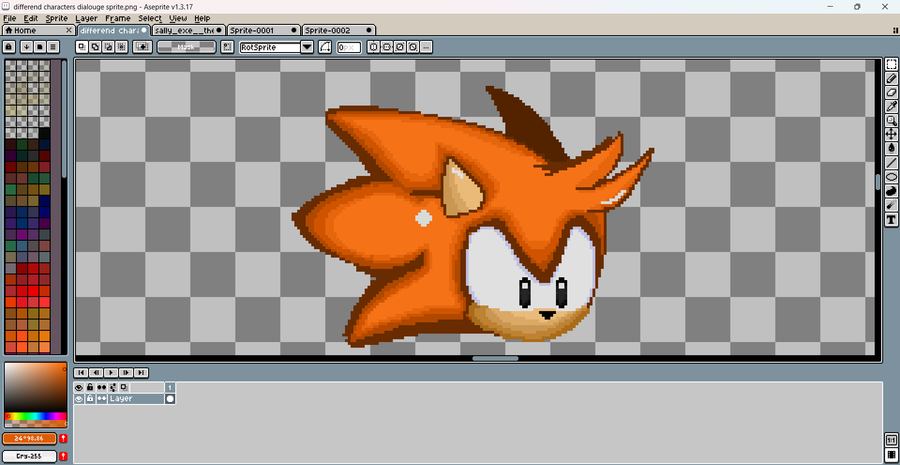Select the Text tool
The width and height of the screenshot is (900, 465).
[x=891, y=219]
